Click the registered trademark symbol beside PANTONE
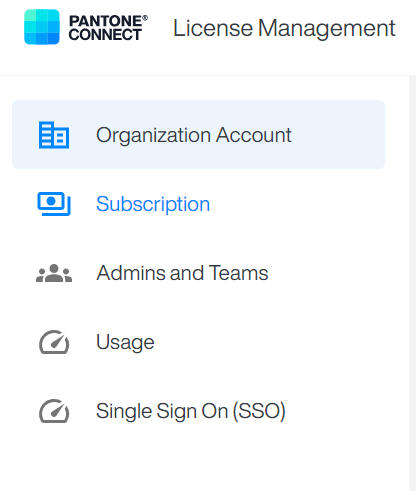 [145, 18]
